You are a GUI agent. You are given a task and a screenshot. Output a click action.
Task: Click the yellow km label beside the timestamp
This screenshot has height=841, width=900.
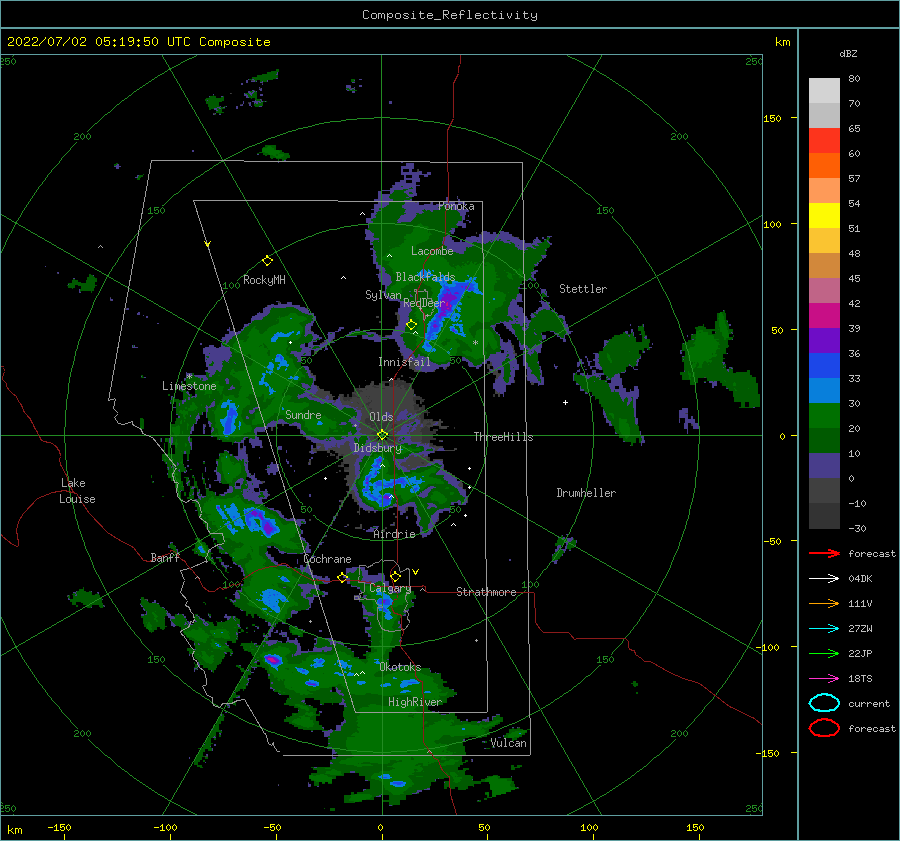pos(782,42)
